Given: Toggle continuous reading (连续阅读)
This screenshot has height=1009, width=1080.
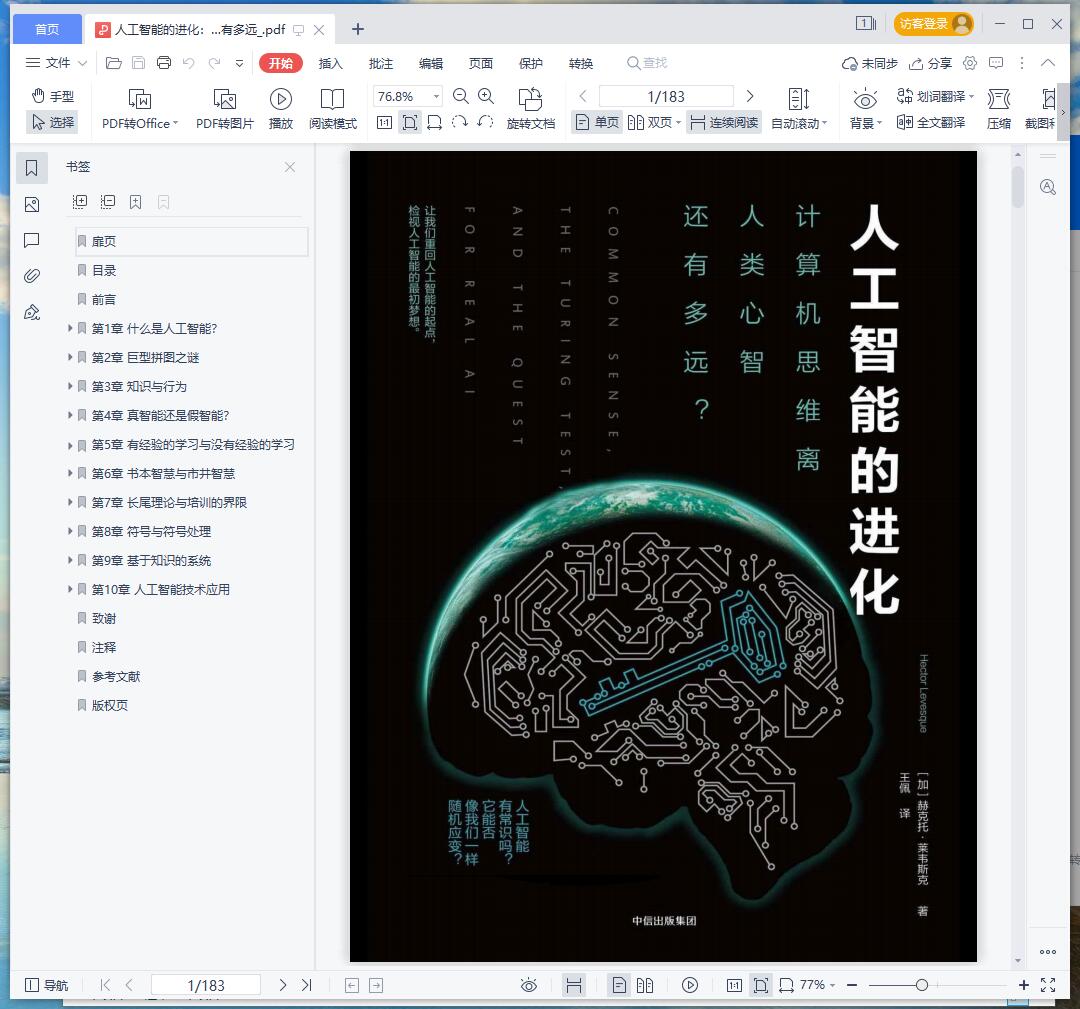Looking at the screenshot, I should click(x=724, y=122).
